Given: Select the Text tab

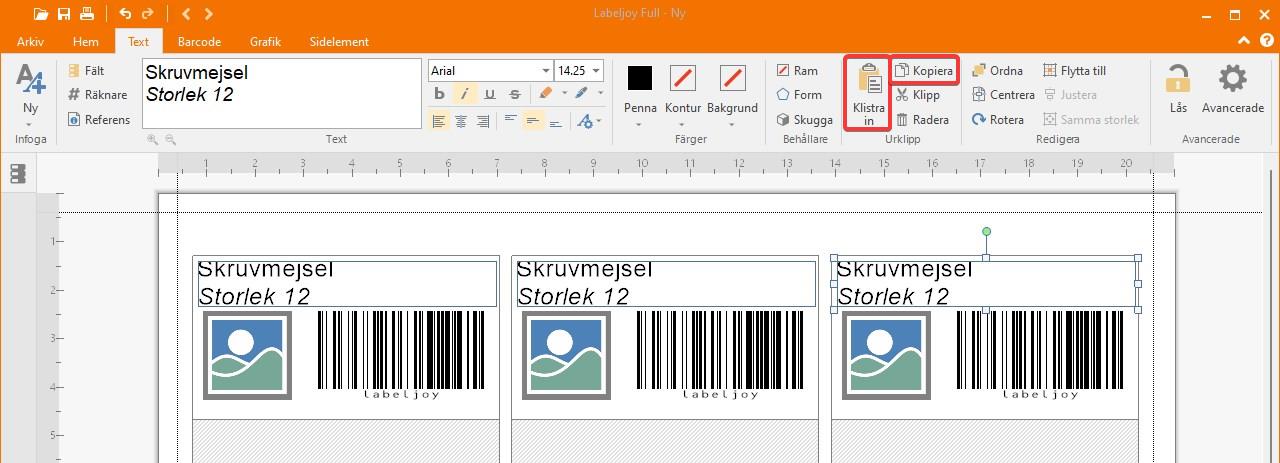Looking at the screenshot, I should (x=139, y=42).
